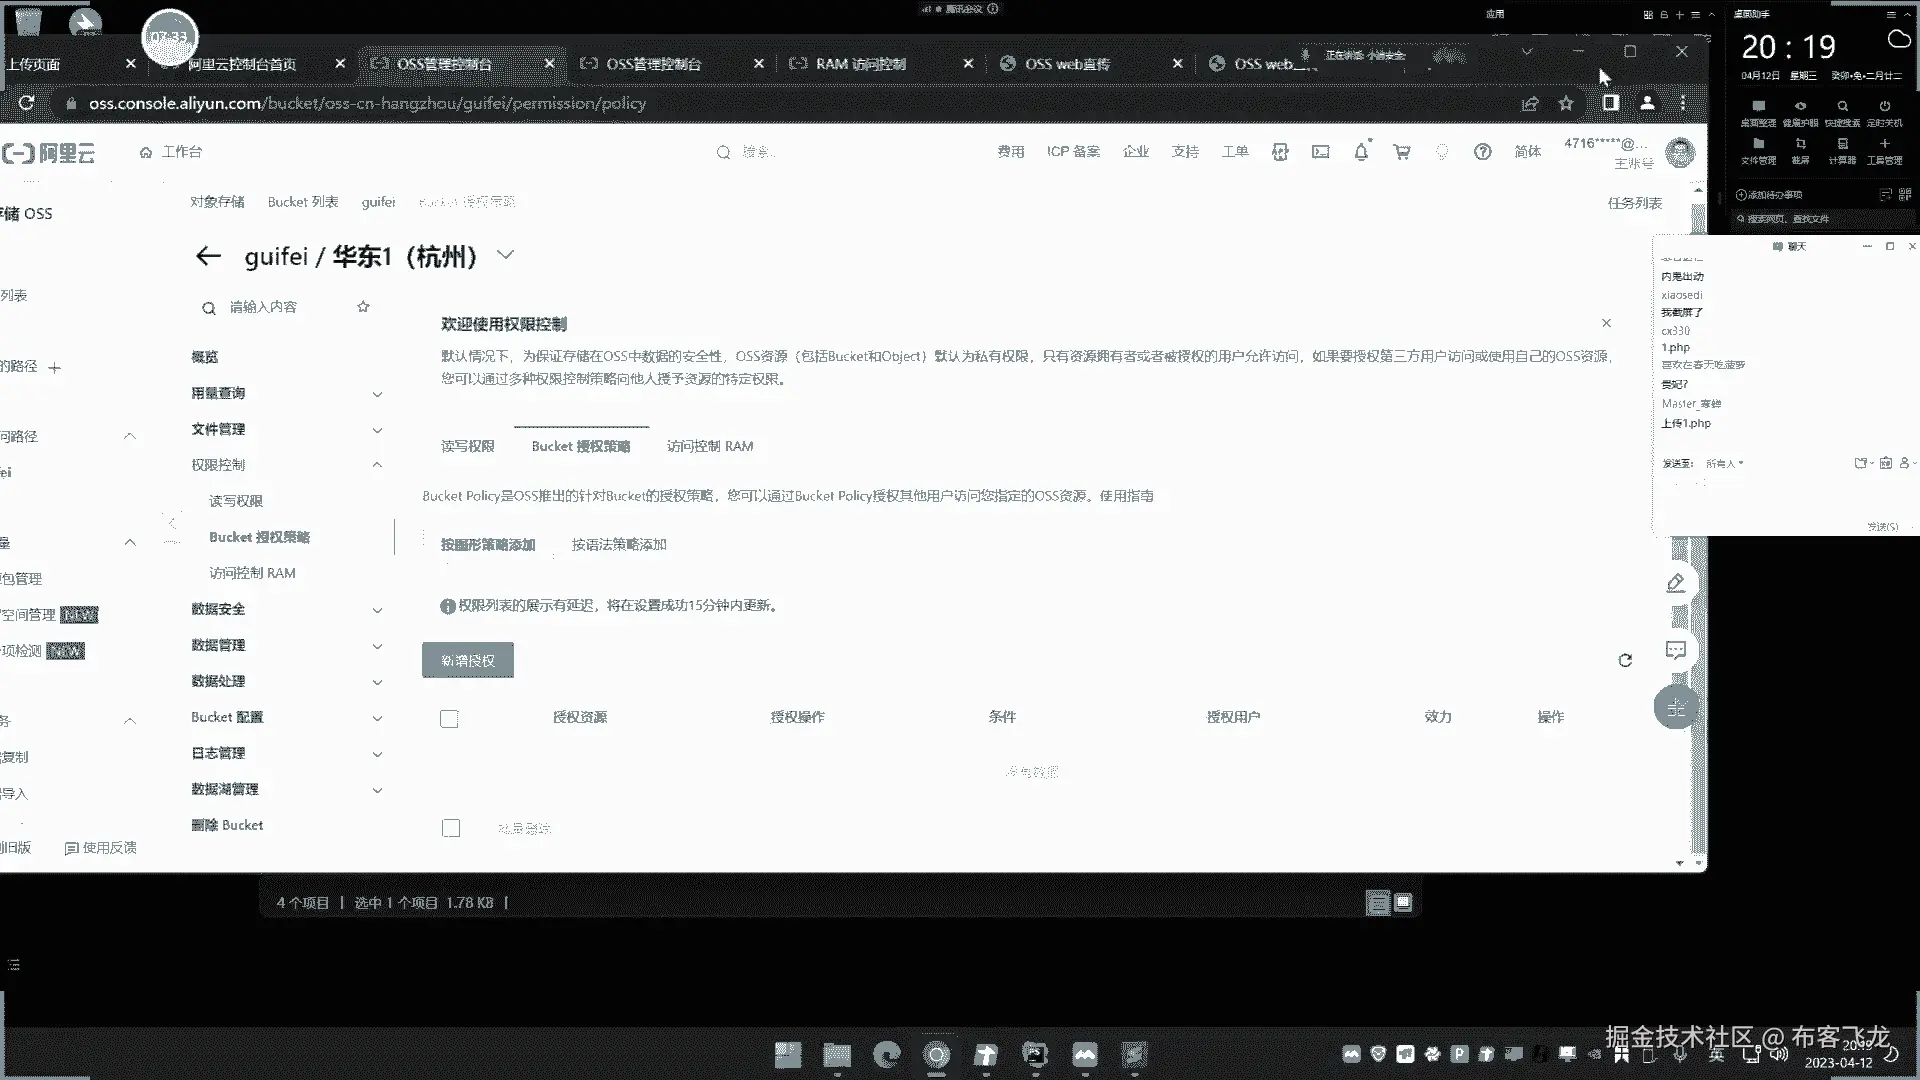Screen dimensions: 1920x1080
Task: Open the bucket region dropdown chevron
Action: click(505, 255)
